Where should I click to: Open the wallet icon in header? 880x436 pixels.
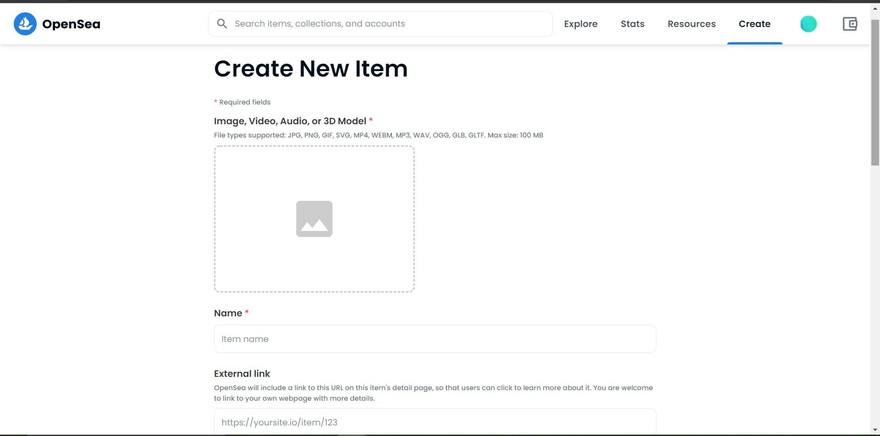[849, 24]
